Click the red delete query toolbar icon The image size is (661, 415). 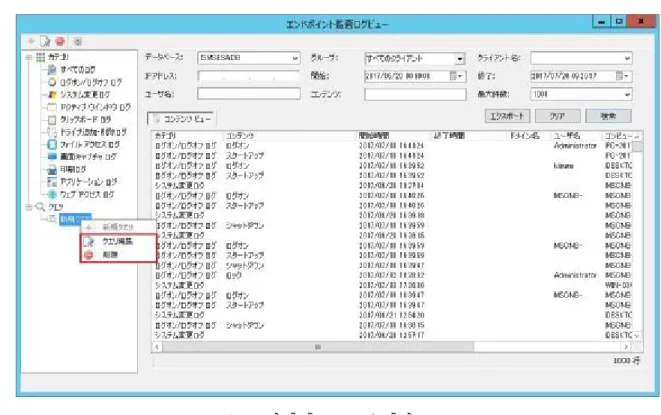click(60, 41)
